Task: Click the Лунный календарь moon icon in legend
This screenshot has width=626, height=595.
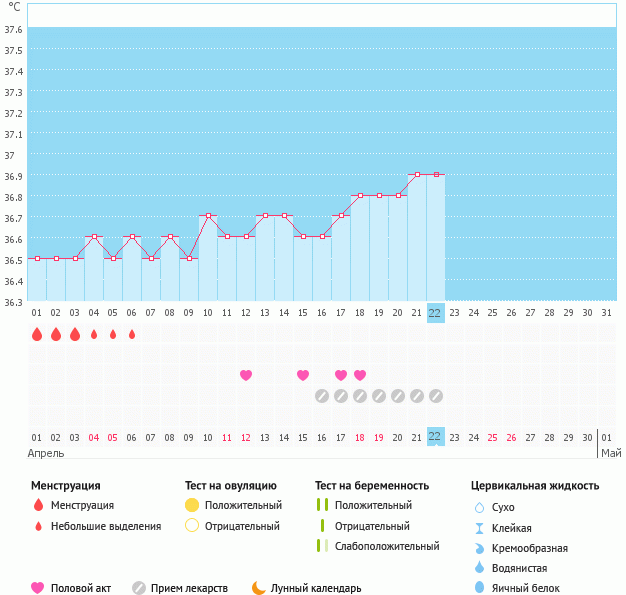Action: 259,588
